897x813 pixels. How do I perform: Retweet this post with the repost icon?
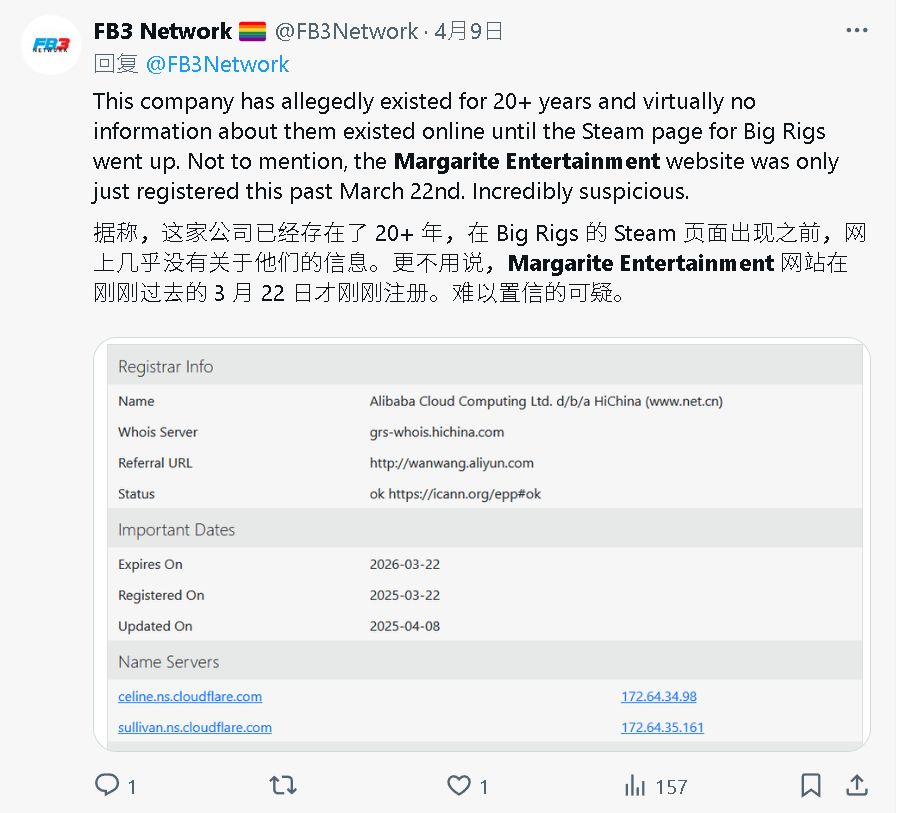click(x=283, y=785)
